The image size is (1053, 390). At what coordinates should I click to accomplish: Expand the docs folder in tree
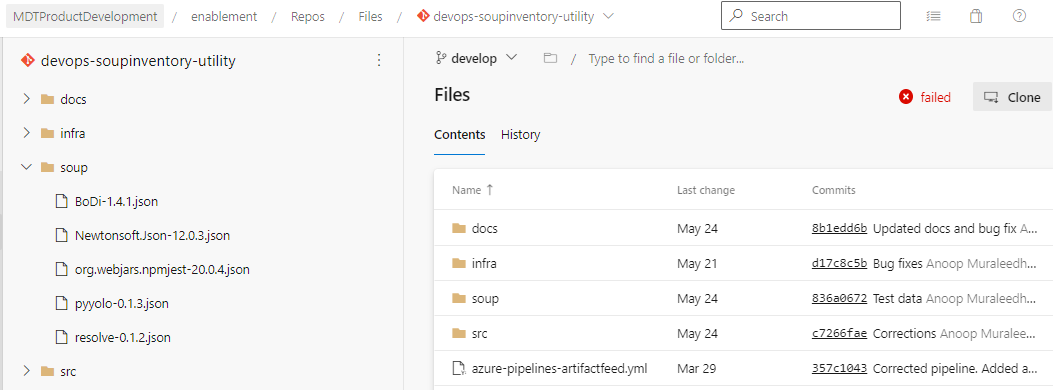[27, 99]
